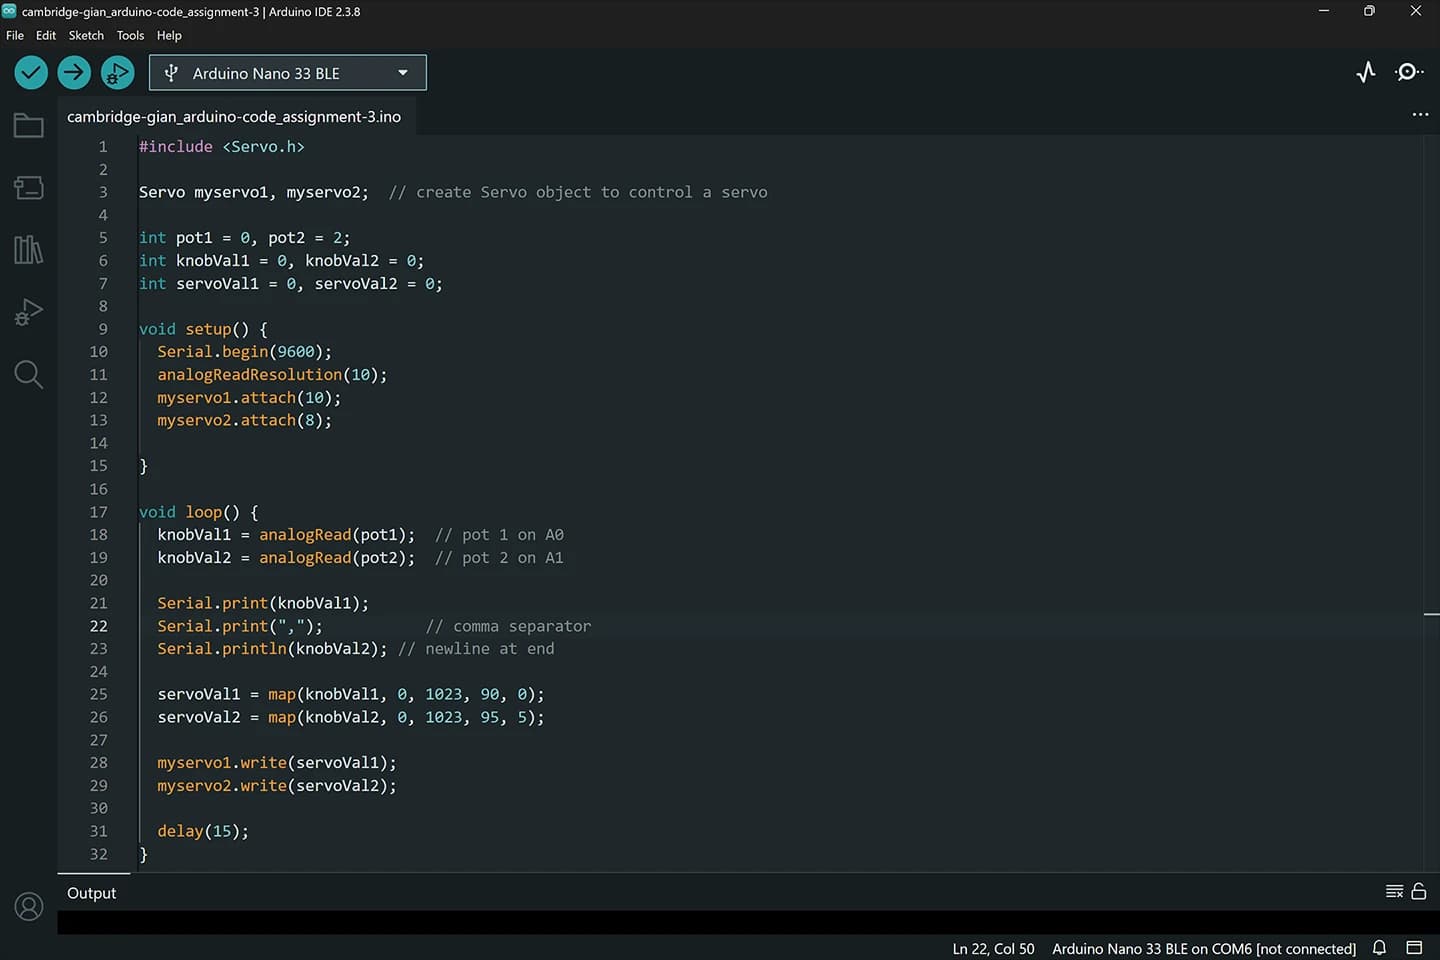This screenshot has height=960, width=1440.
Task: Upload sketch with the arrow button
Action: click(74, 72)
